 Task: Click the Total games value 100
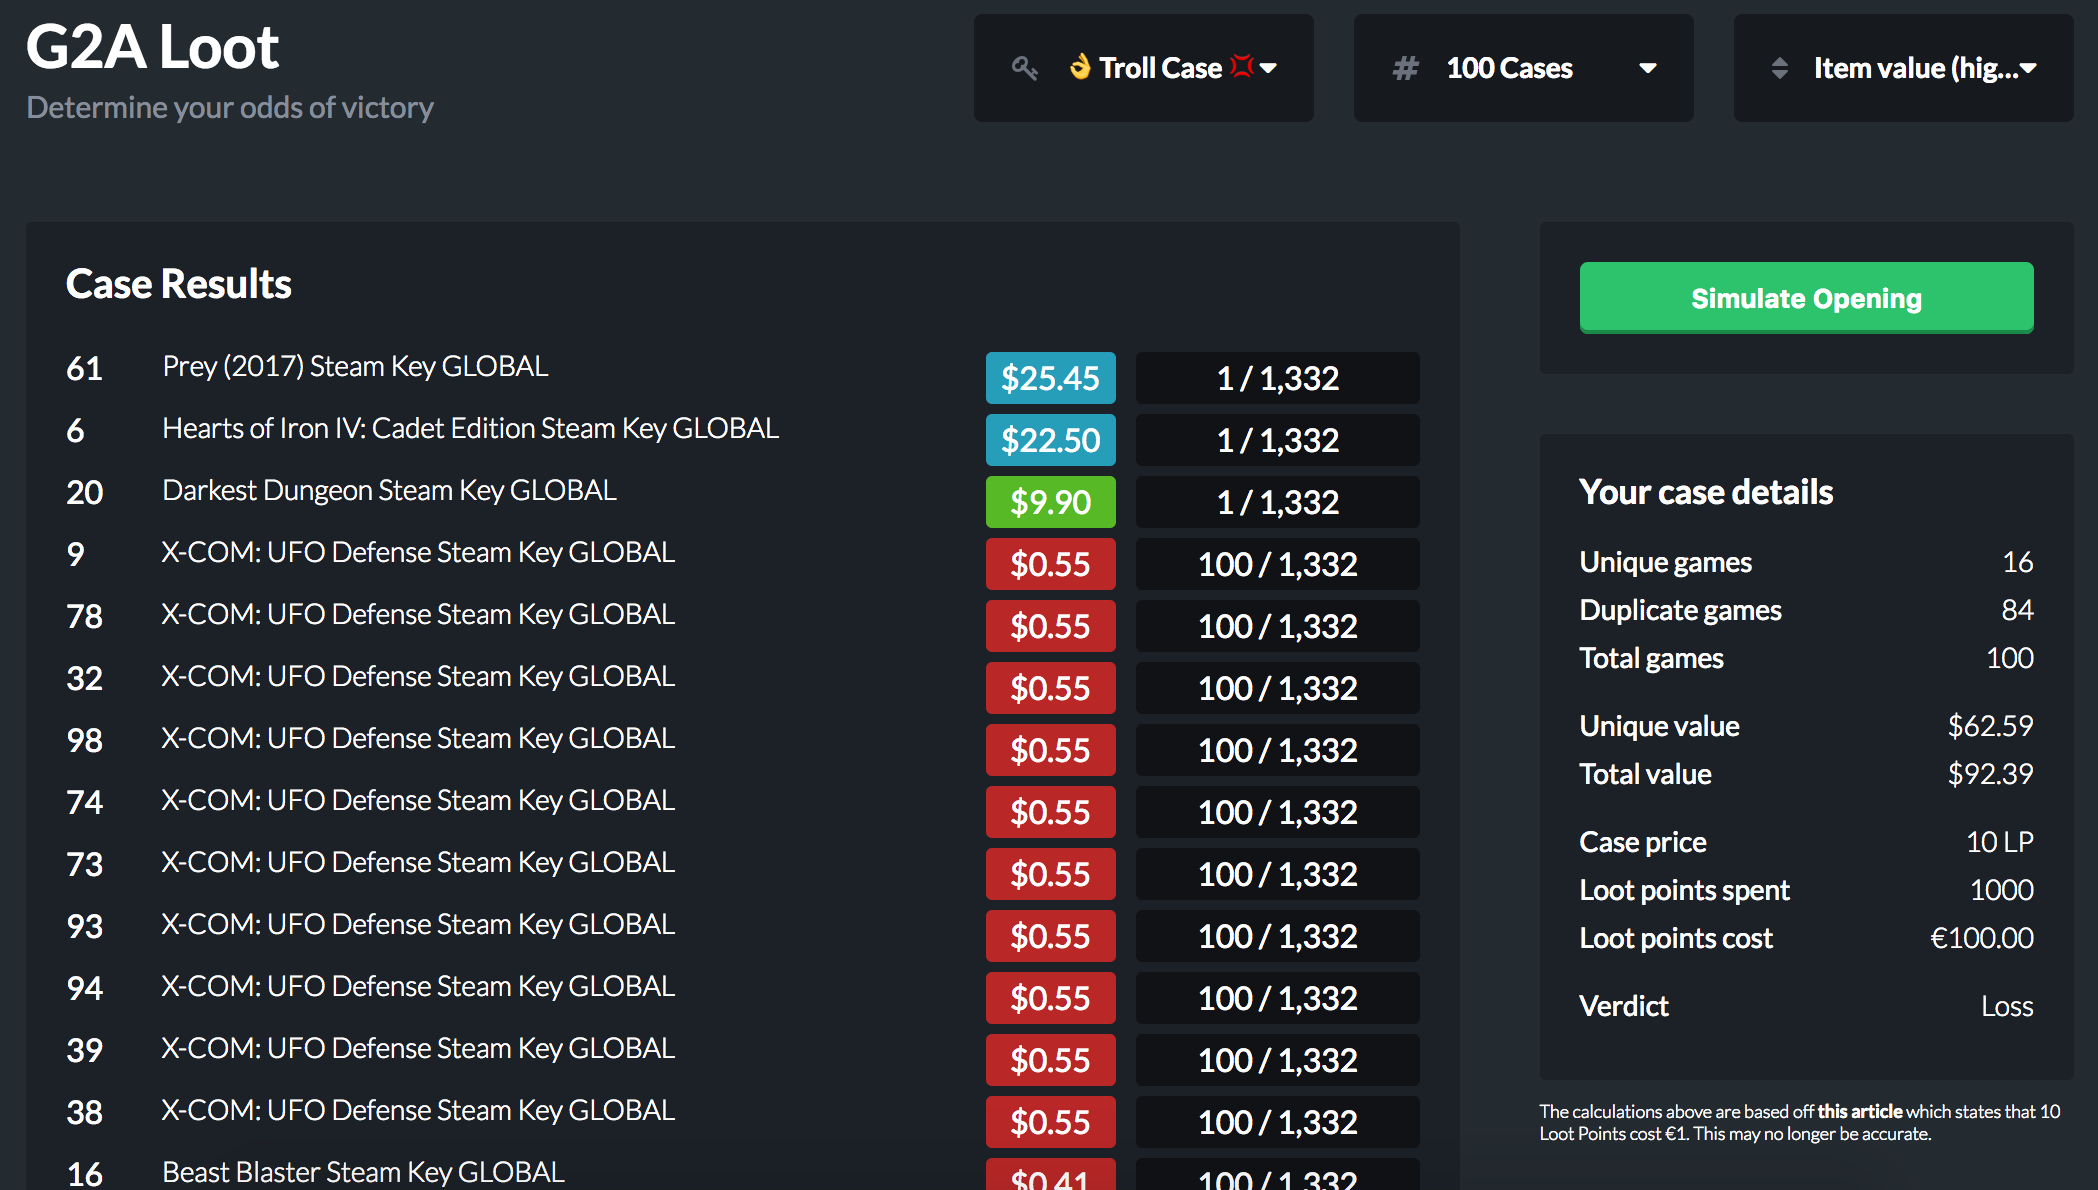tap(2010, 658)
